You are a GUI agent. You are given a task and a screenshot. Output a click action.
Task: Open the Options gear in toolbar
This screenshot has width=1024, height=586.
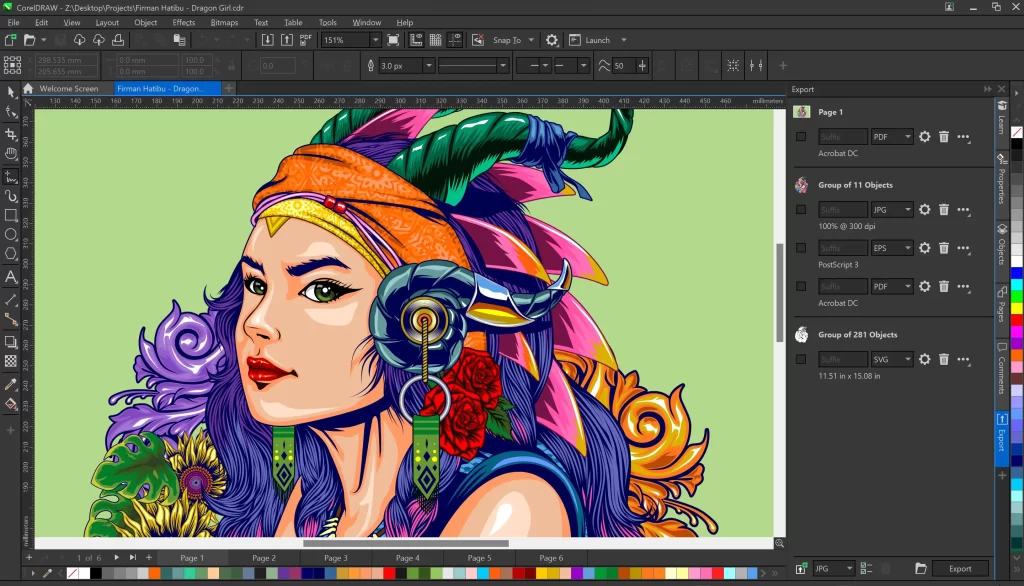pos(552,40)
